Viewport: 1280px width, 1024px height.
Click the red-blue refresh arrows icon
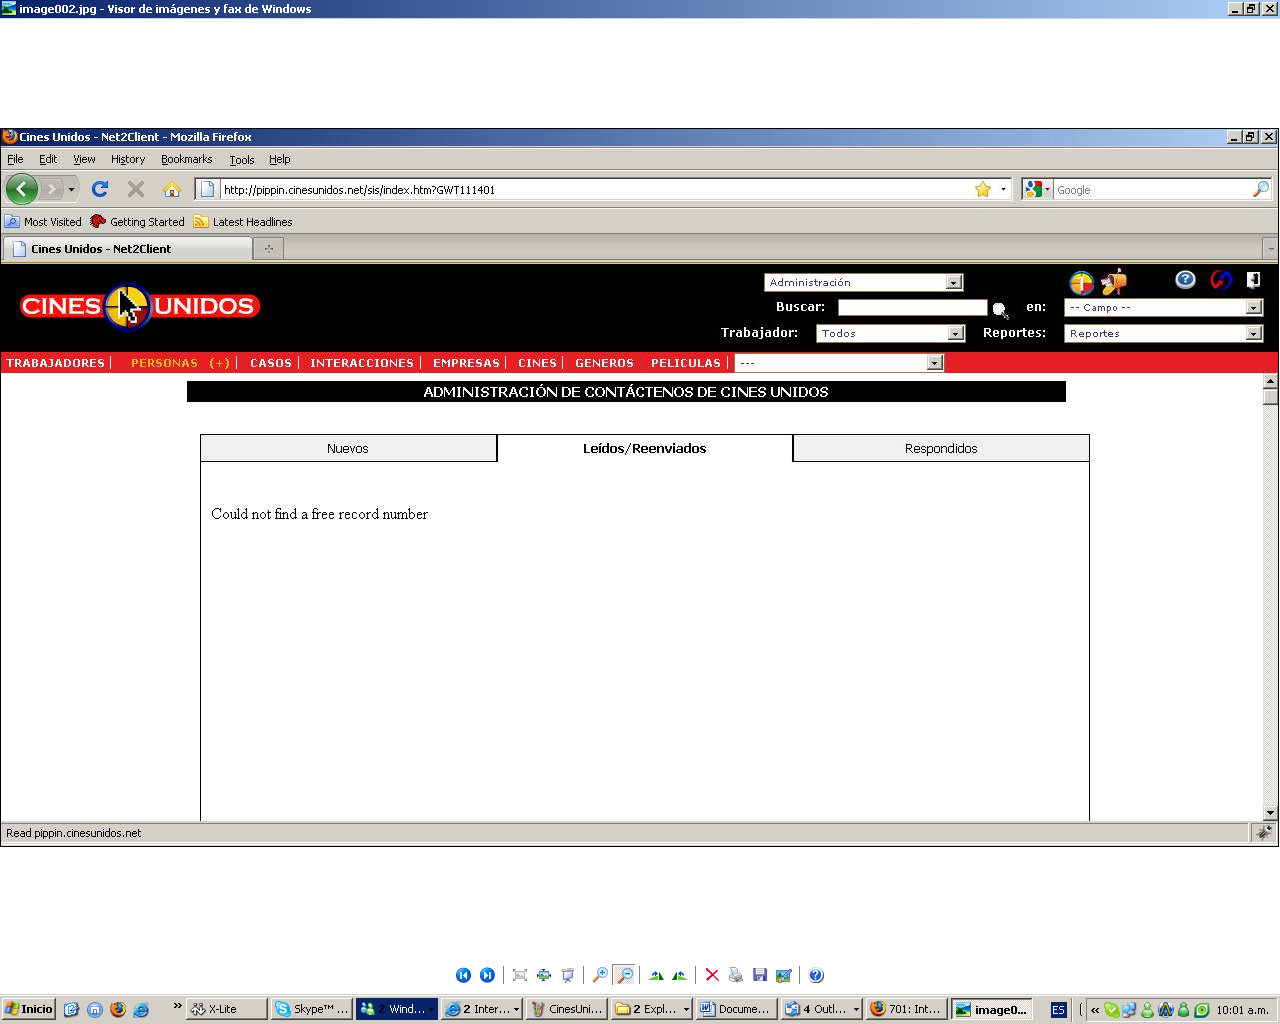click(1221, 280)
